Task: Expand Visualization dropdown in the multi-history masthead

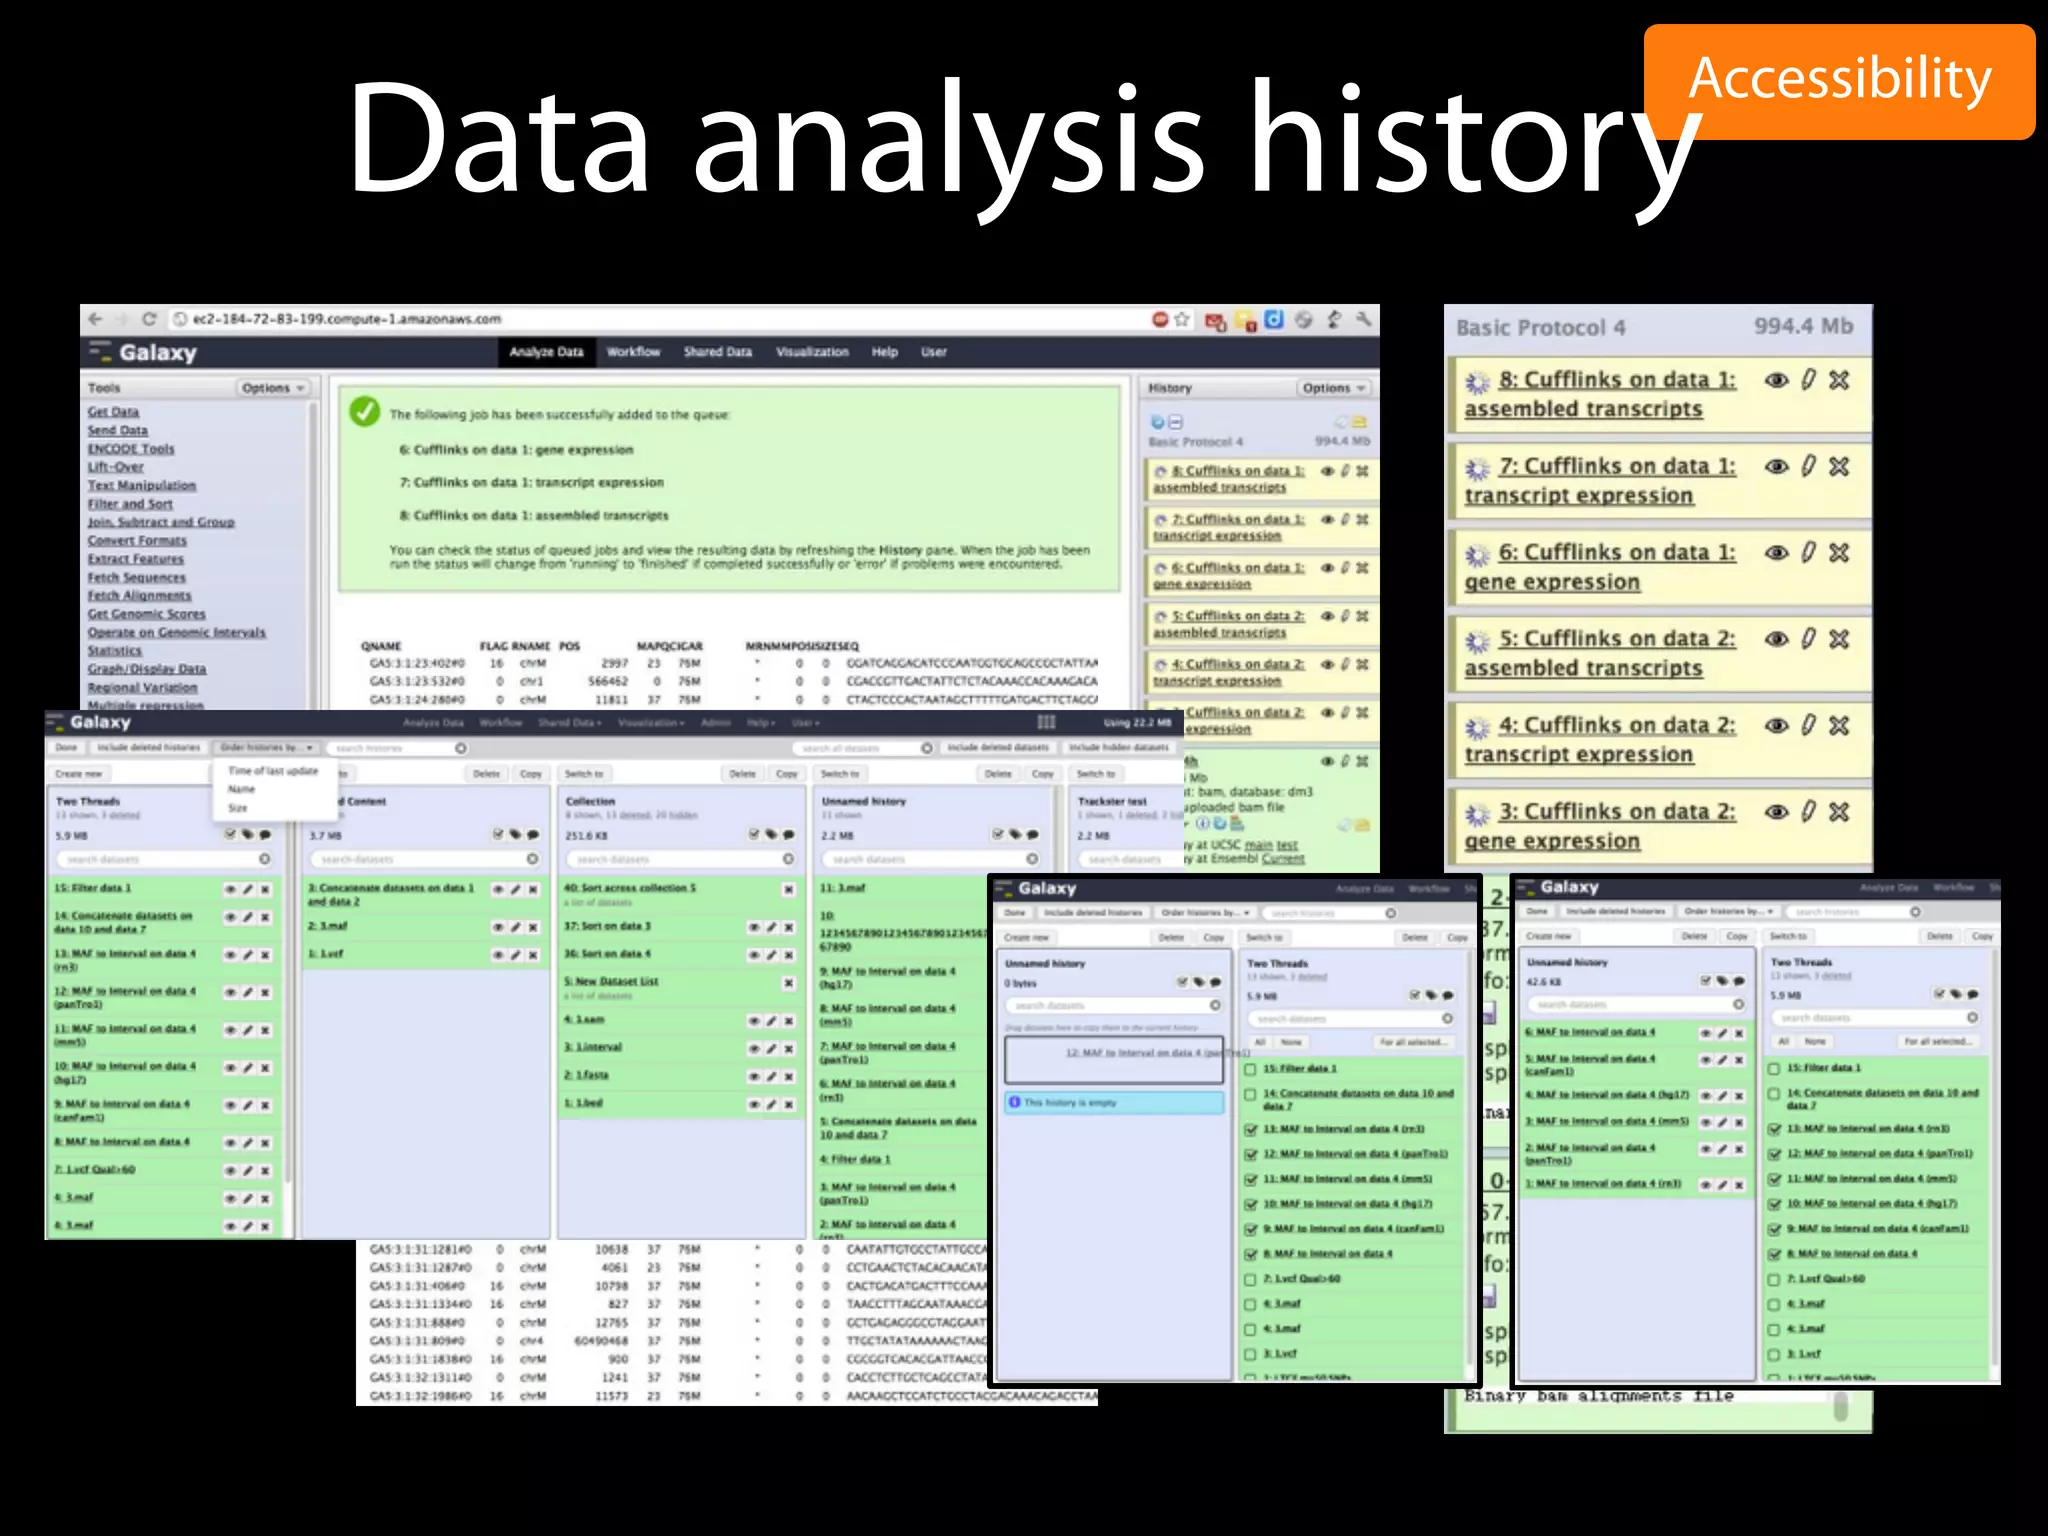Action: (x=651, y=722)
